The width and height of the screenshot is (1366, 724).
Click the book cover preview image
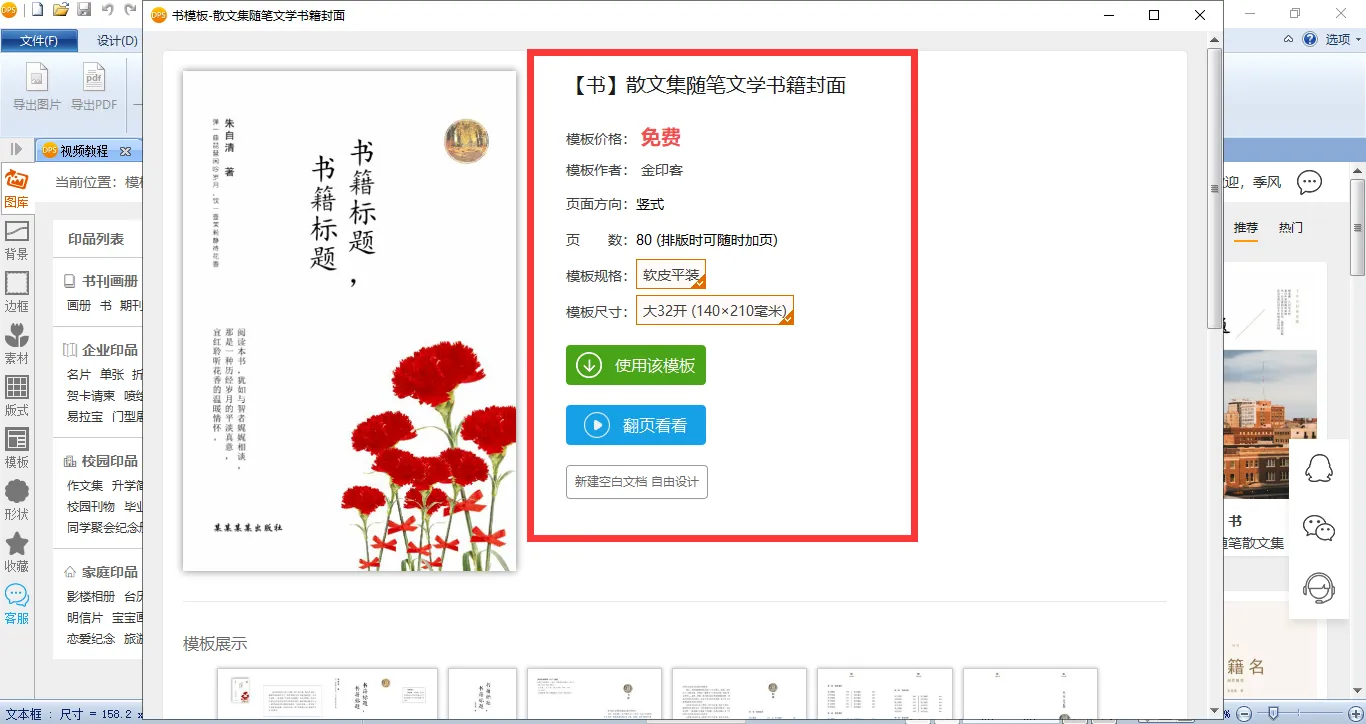[x=350, y=321]
